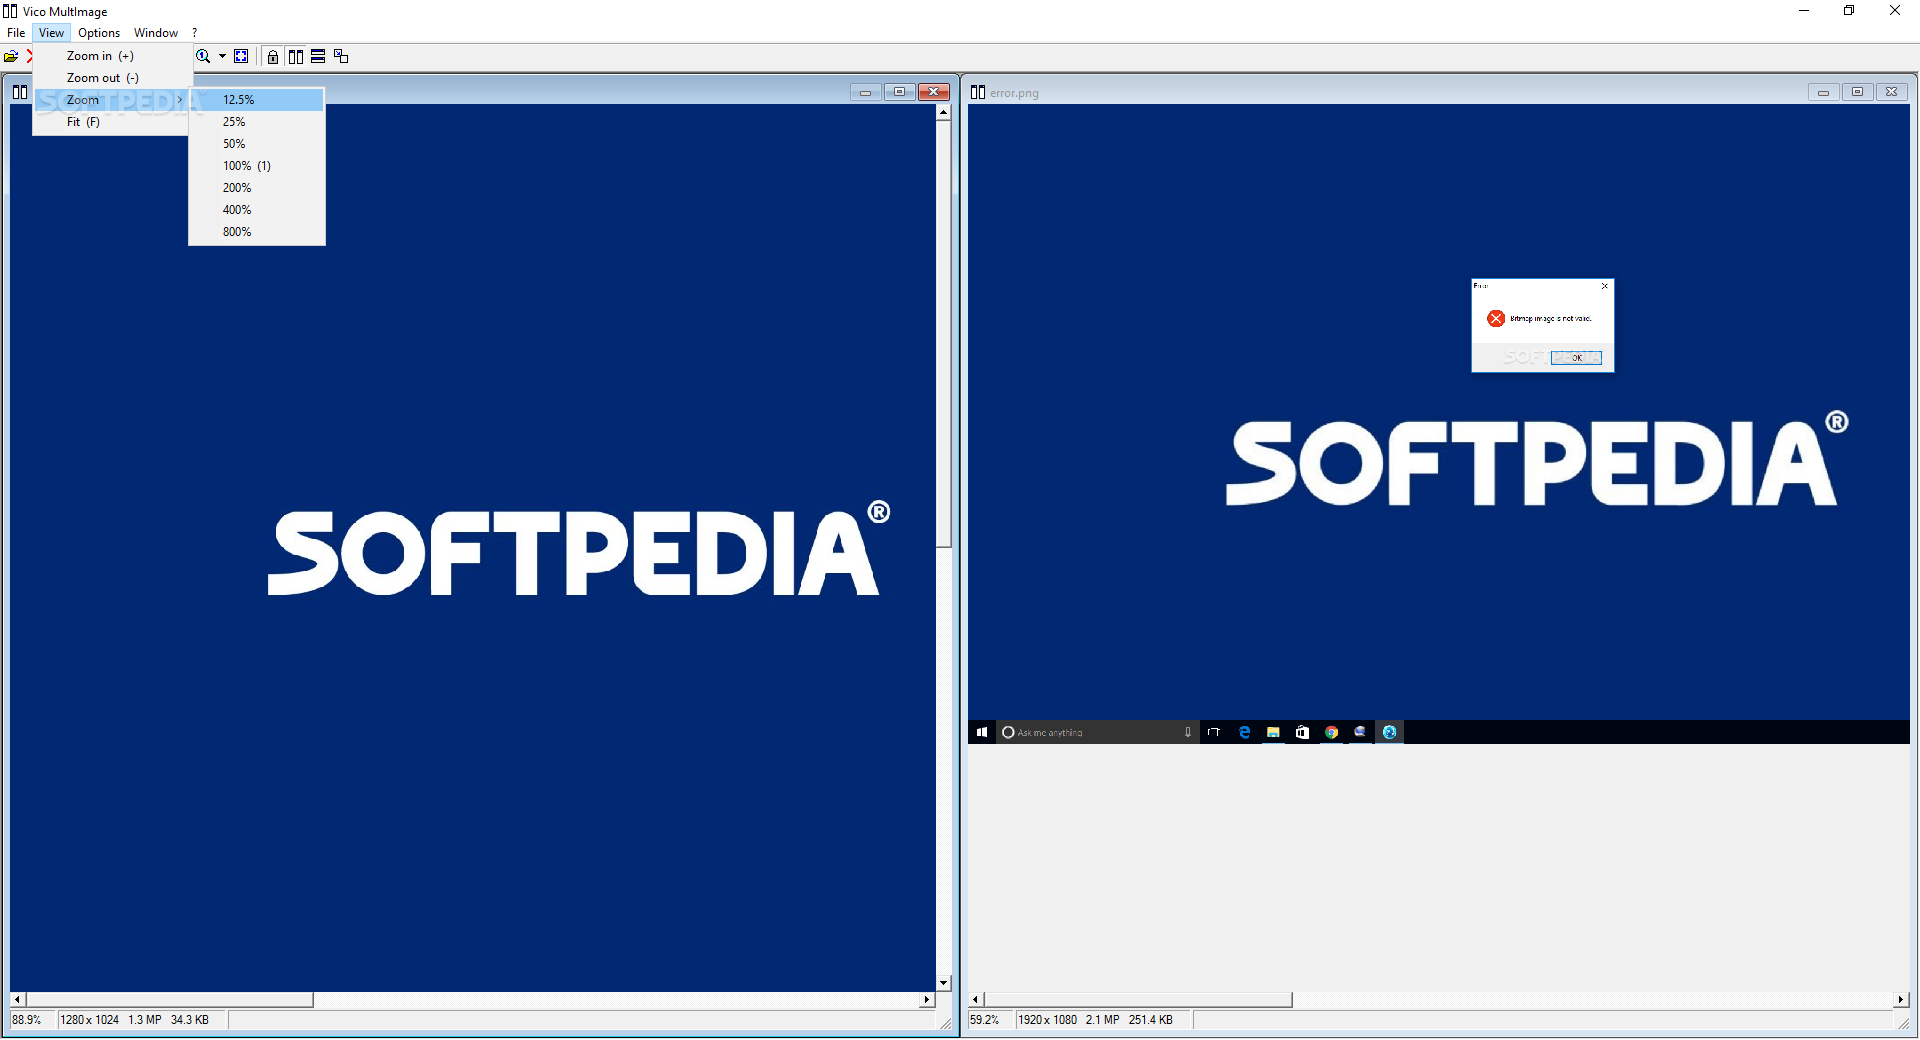
Task: Click the cascade windows toolbar icon
Action: (341, 56)
